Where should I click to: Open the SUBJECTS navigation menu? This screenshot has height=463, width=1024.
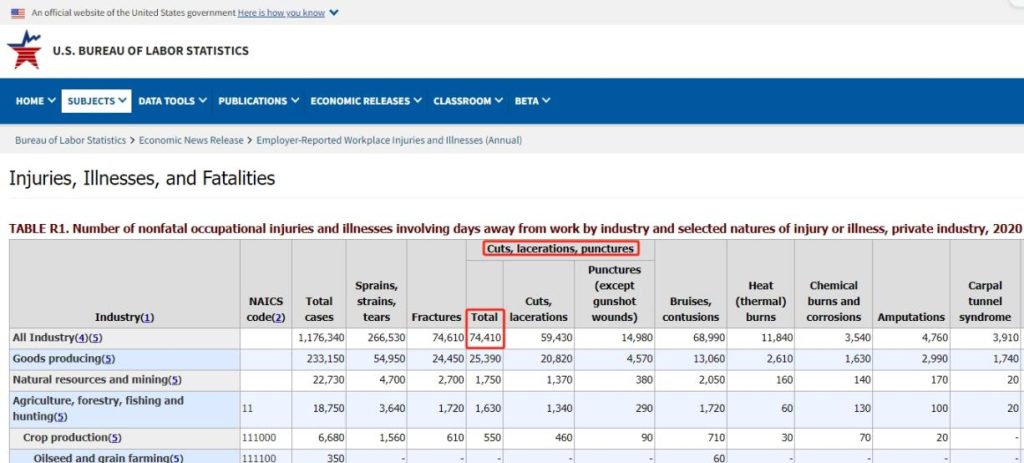click(96, 101)
